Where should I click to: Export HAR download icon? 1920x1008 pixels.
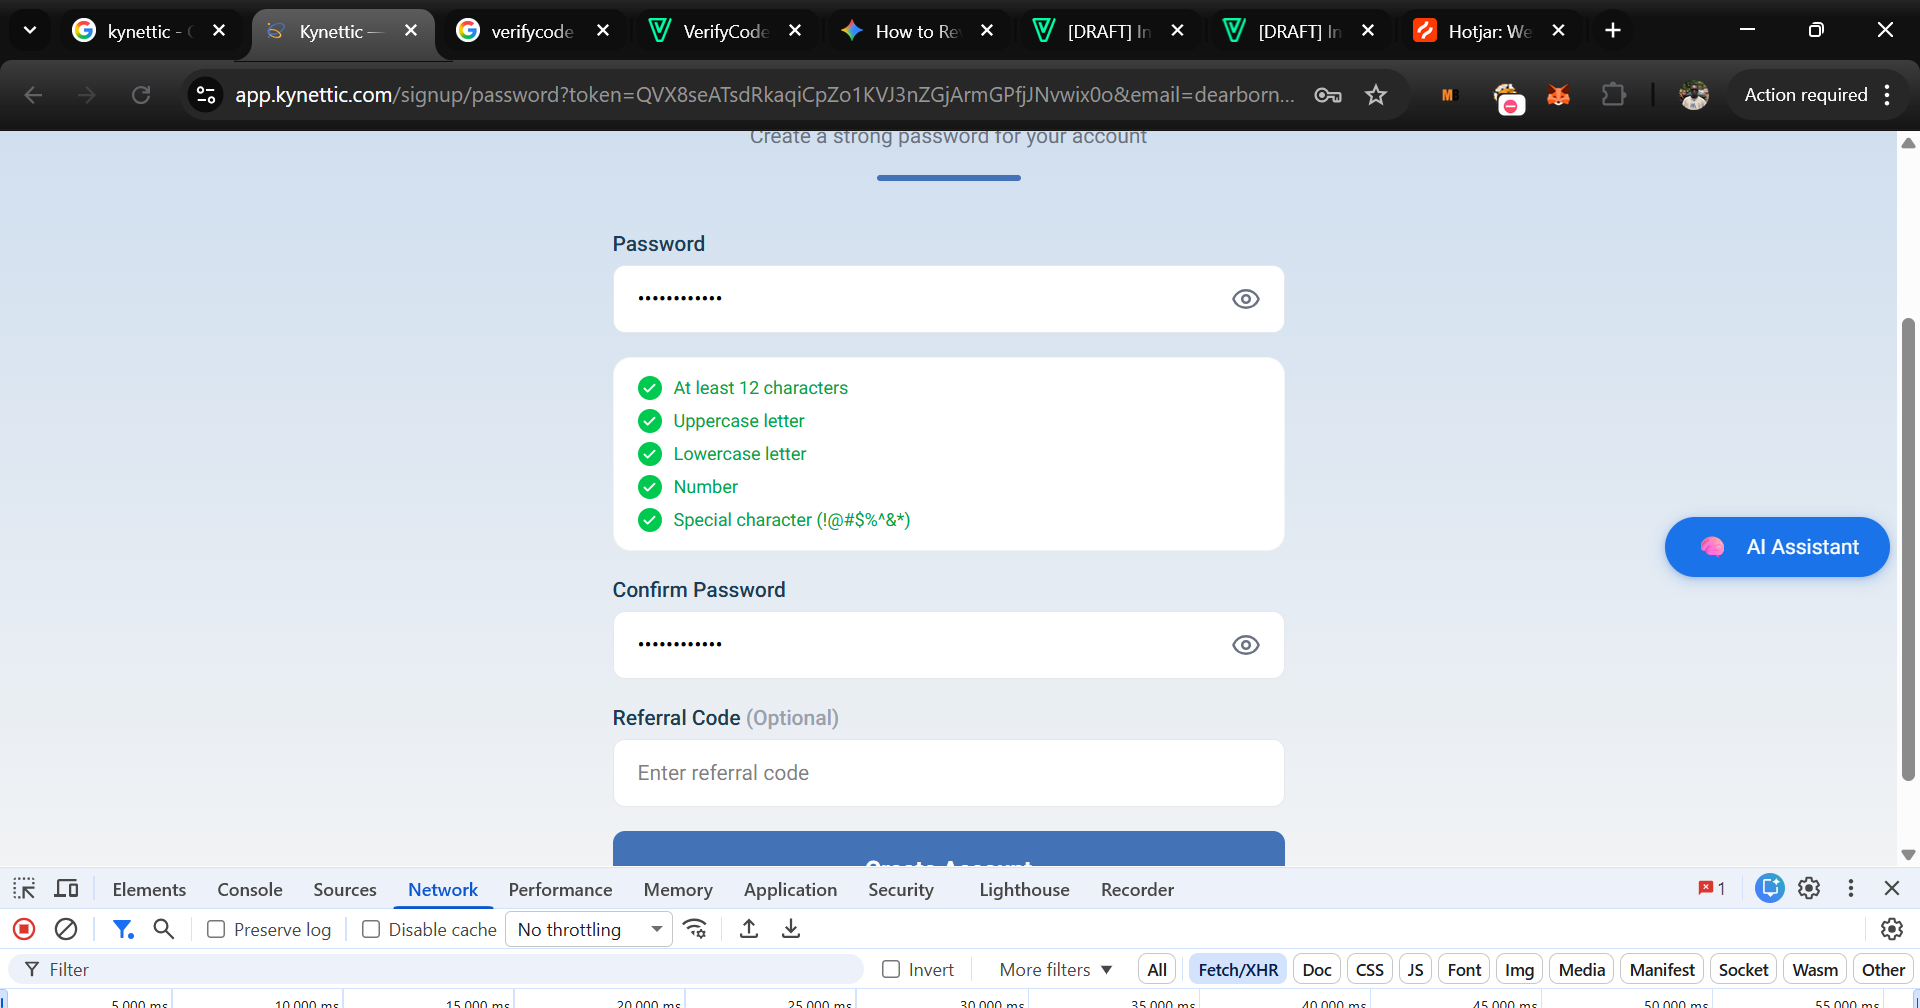[x=791, y=929]
